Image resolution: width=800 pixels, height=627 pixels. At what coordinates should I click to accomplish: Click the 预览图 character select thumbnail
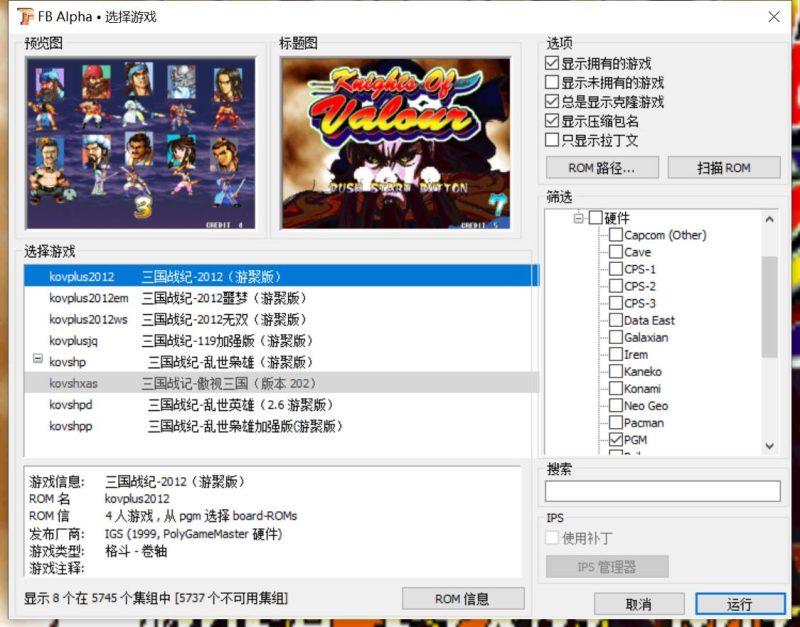141,143
